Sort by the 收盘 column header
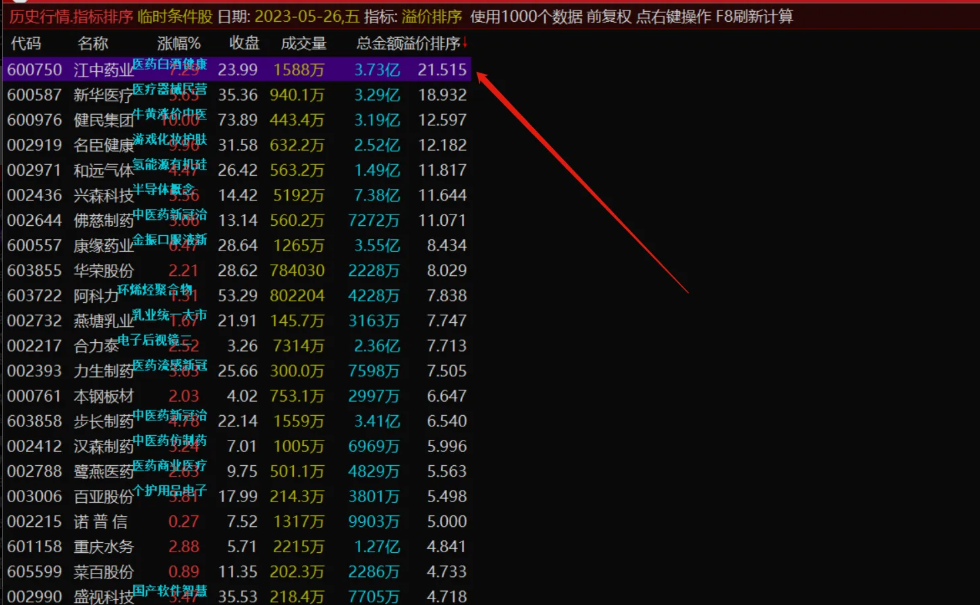 [244, 44]
